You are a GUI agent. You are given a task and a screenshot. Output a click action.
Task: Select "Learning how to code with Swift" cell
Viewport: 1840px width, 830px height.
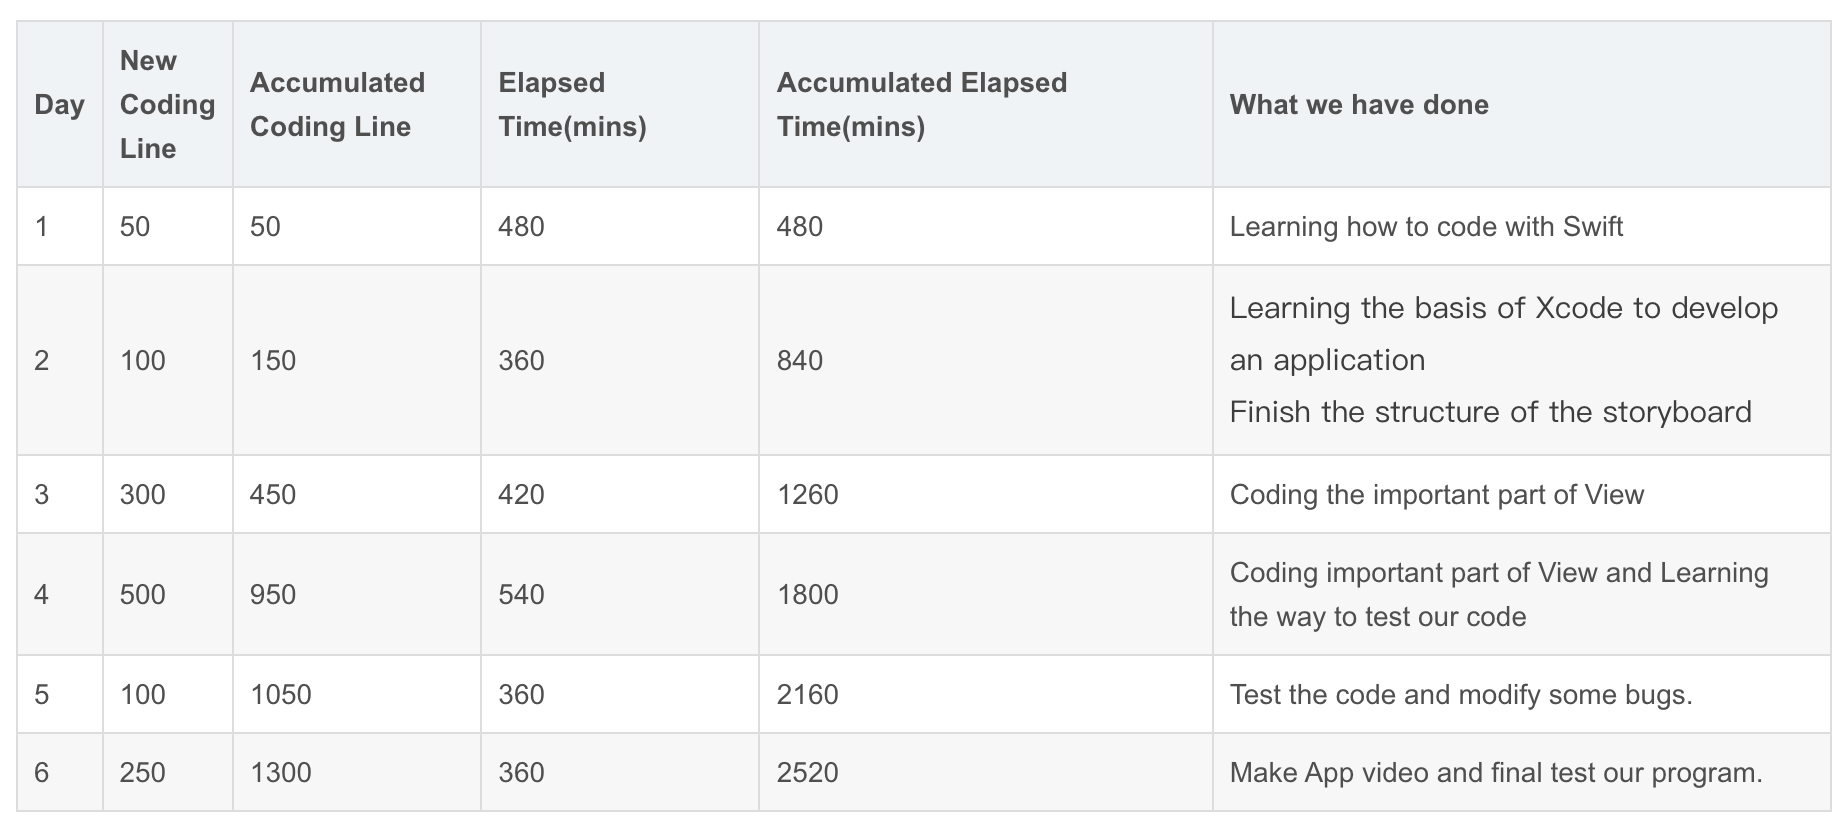tap(1426, 227)
